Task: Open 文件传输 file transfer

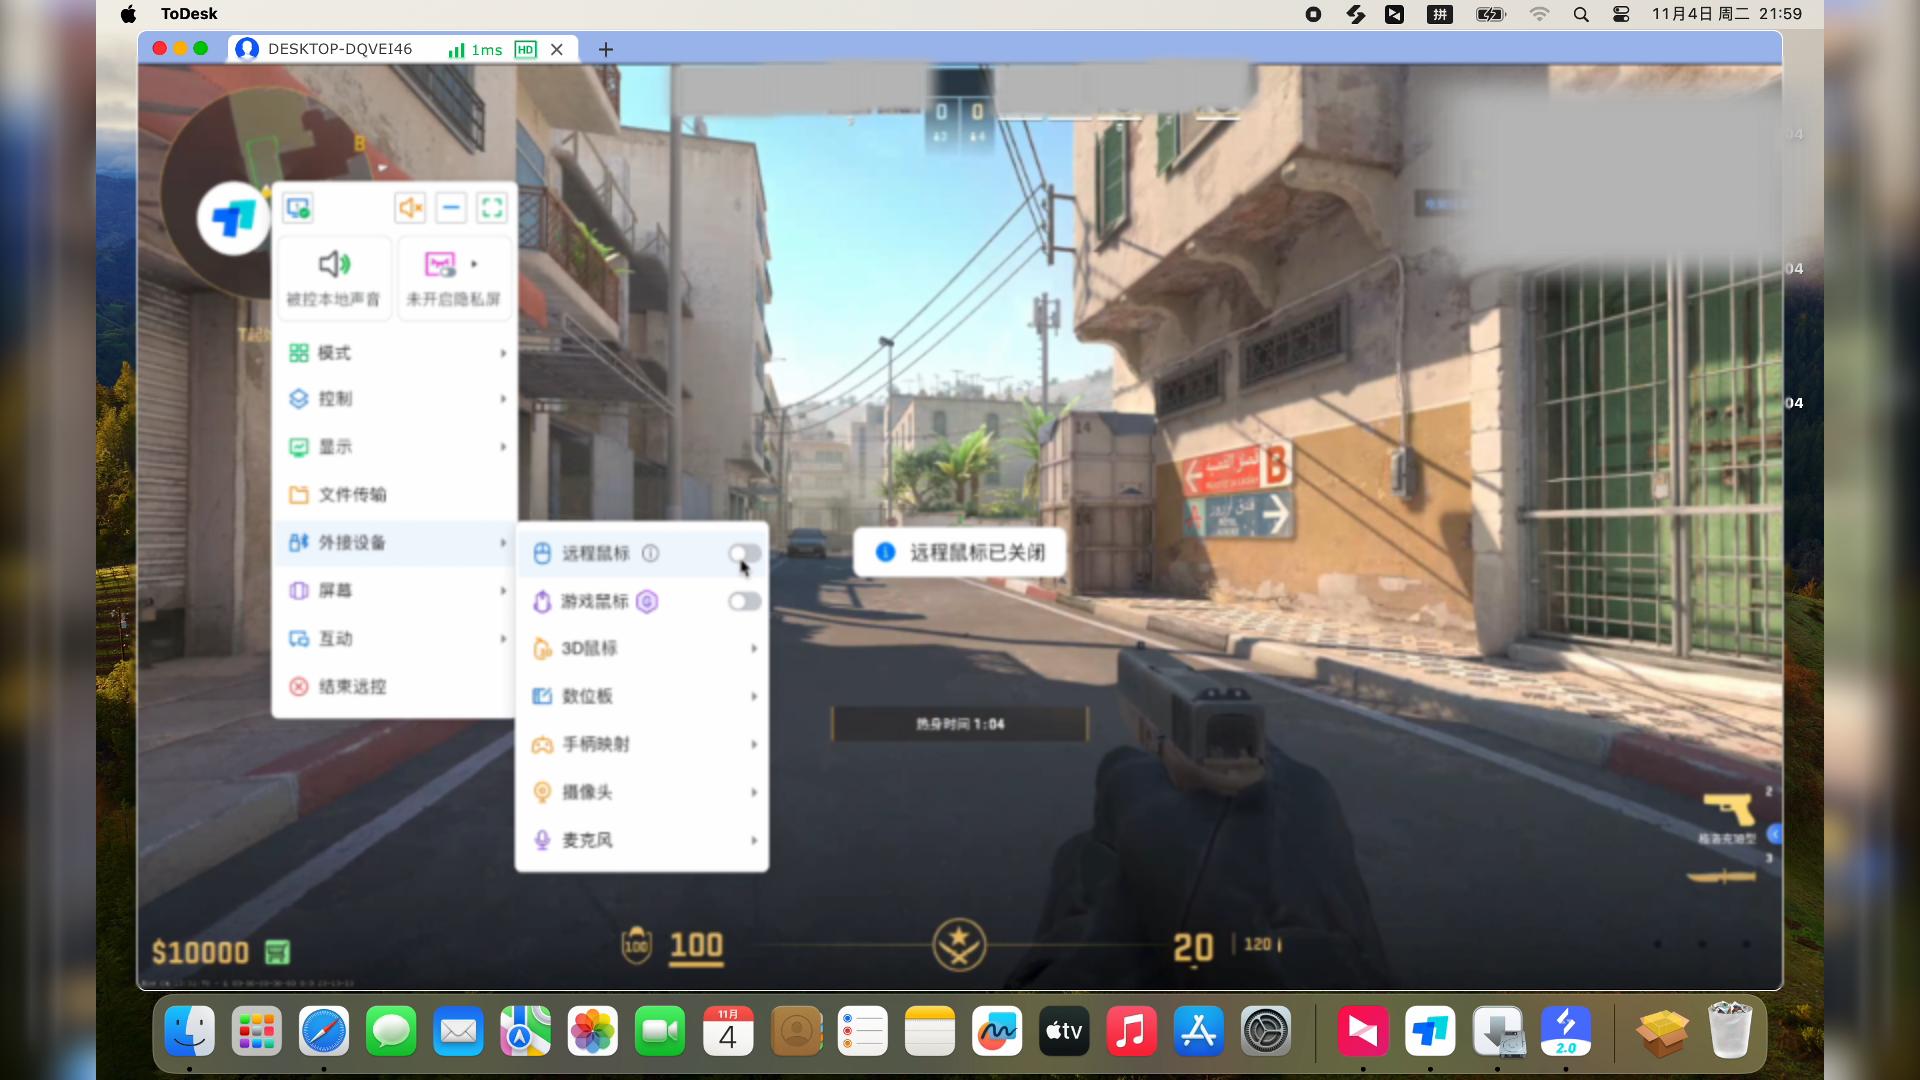Action: [351, 494]
